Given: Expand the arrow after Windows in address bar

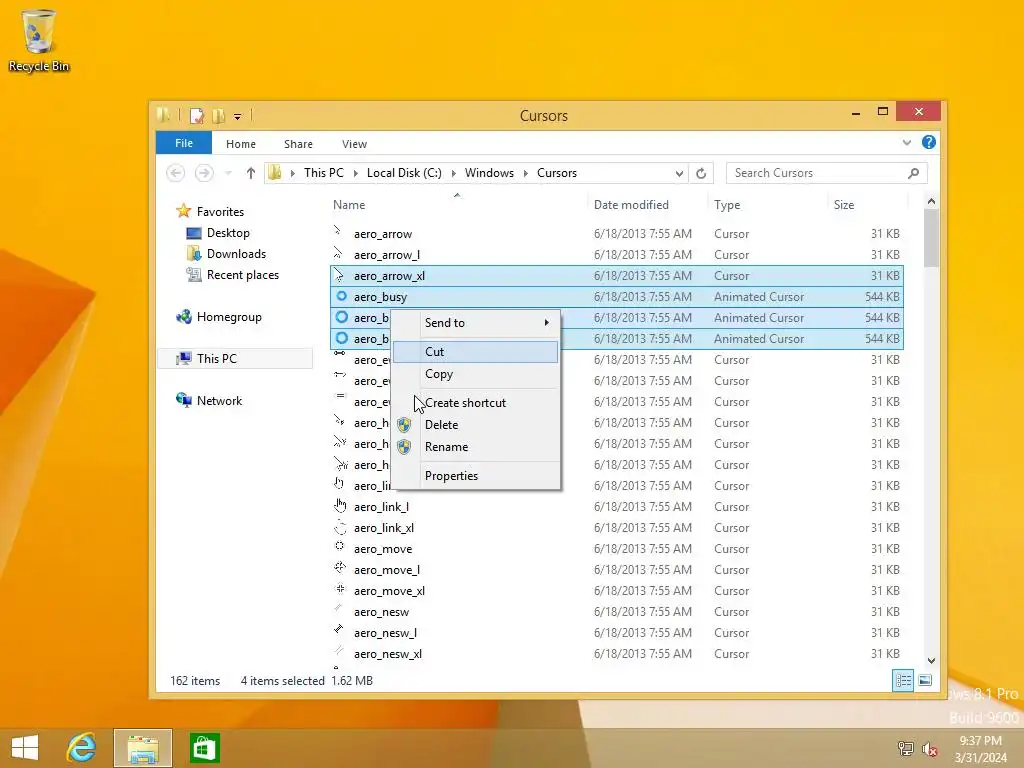Looking at the screenshot, I should pos(525,173).
